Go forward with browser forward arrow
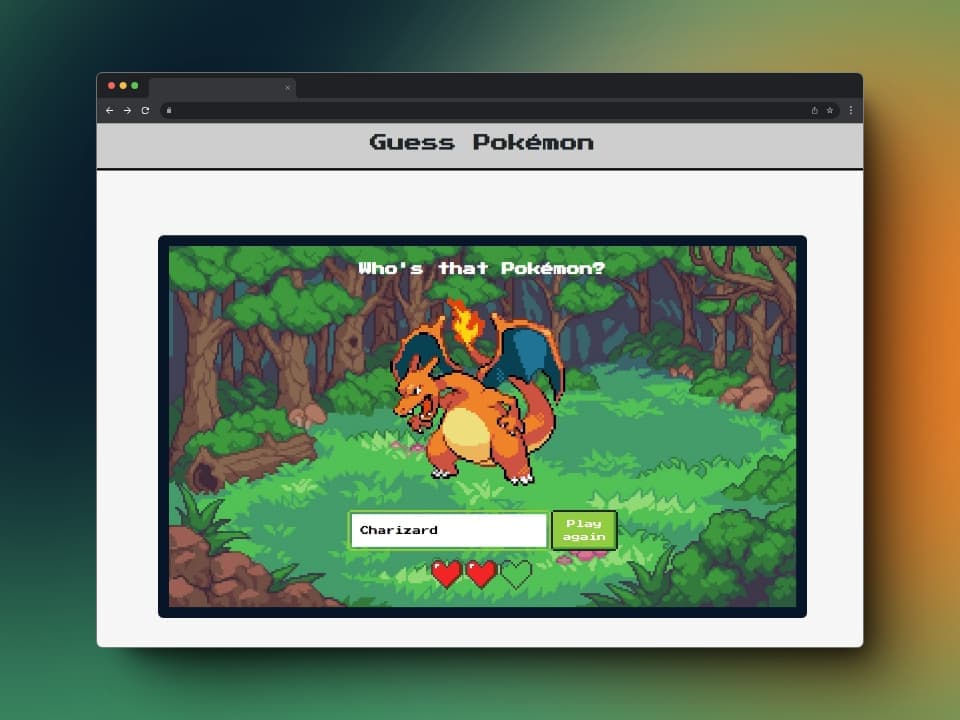Image resolution: width=960 pixels, height=720 pixels. [127, 111]
